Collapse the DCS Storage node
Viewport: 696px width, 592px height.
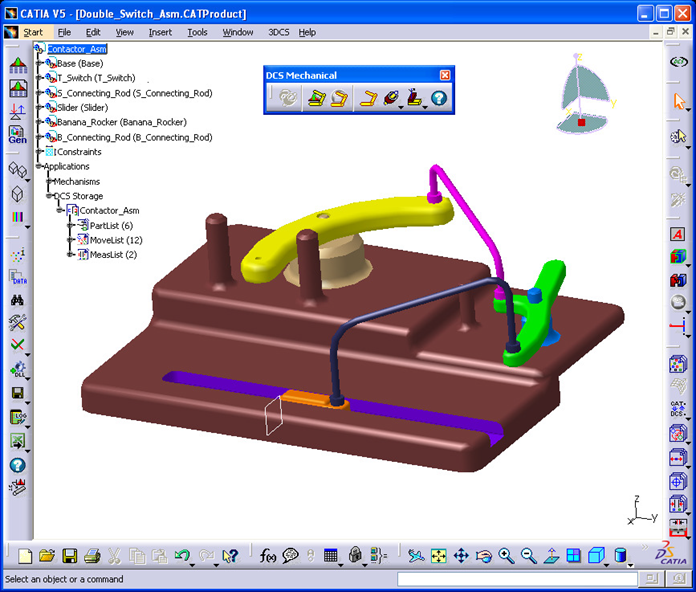pos(50,196)
